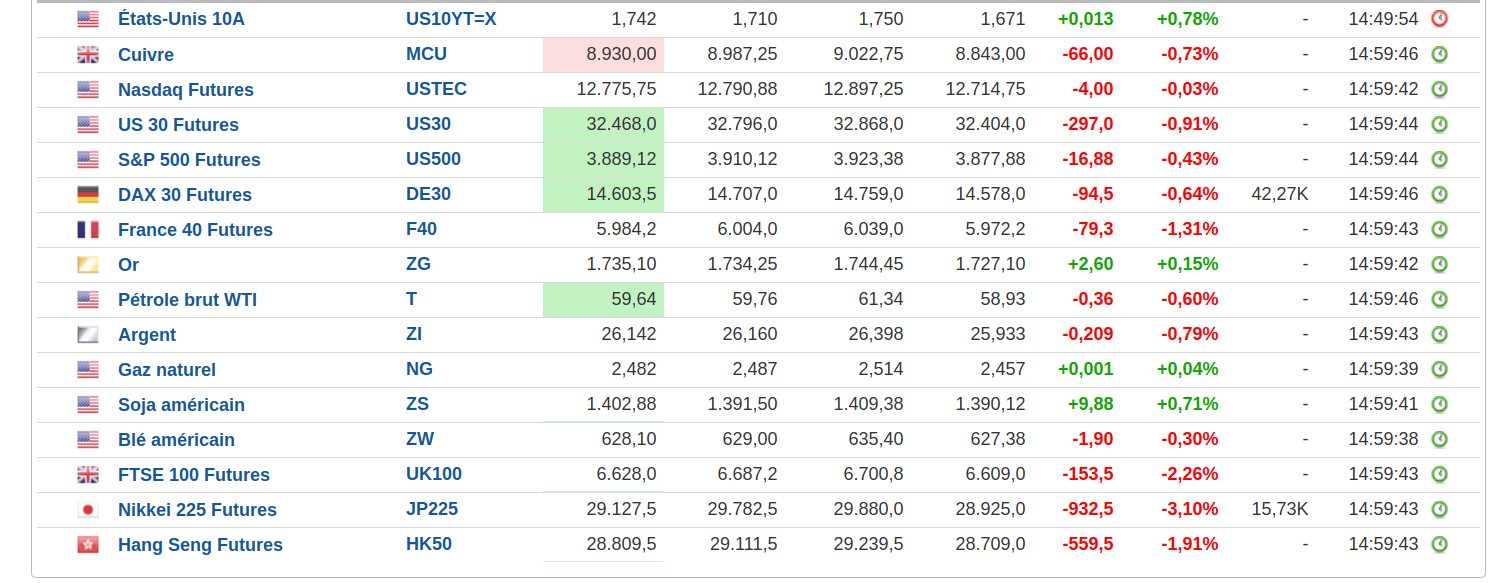Click the Hong Kong flag beside Hang Seng
This screenshot has width=1506, height=583.
pos(88,544)
